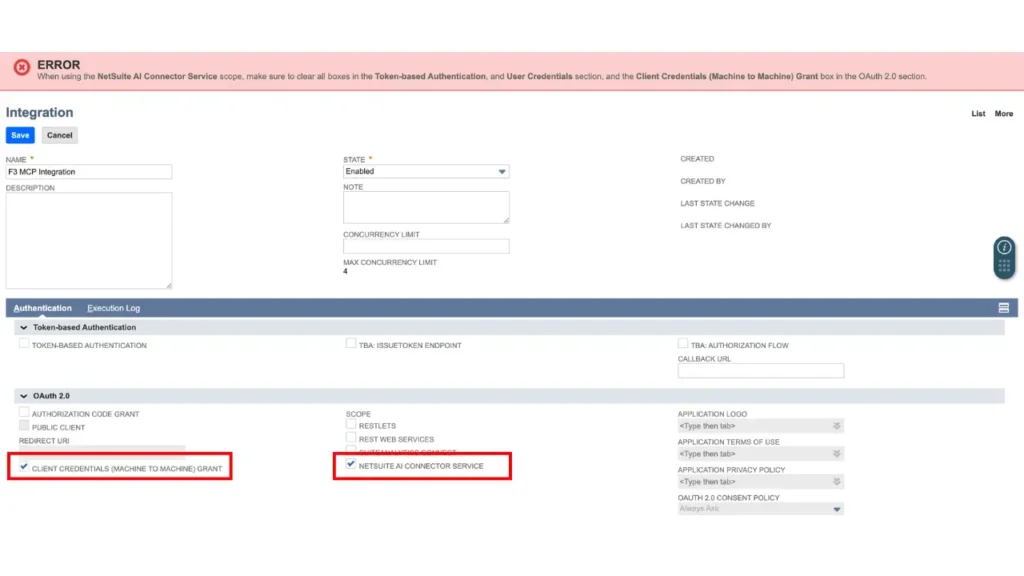Uncheck CLIENT CREDENTIALS (MACHINE TO MACHINE) GRANT

point(24,465)
